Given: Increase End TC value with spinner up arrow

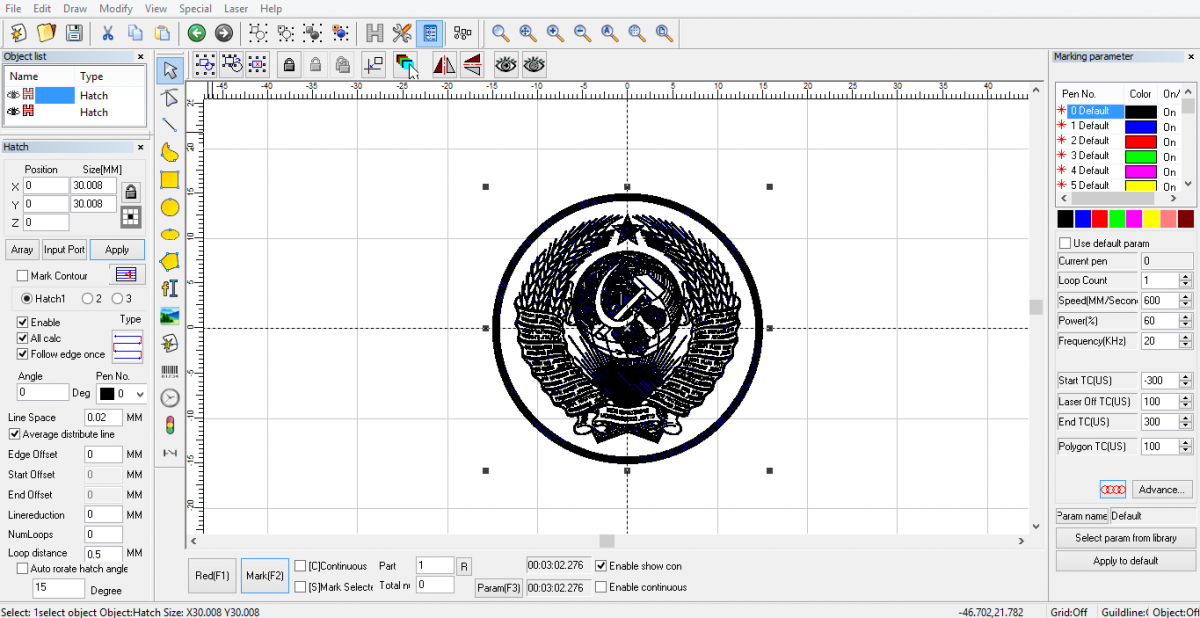Looking at the screenshot, I should pos(1186,418).
